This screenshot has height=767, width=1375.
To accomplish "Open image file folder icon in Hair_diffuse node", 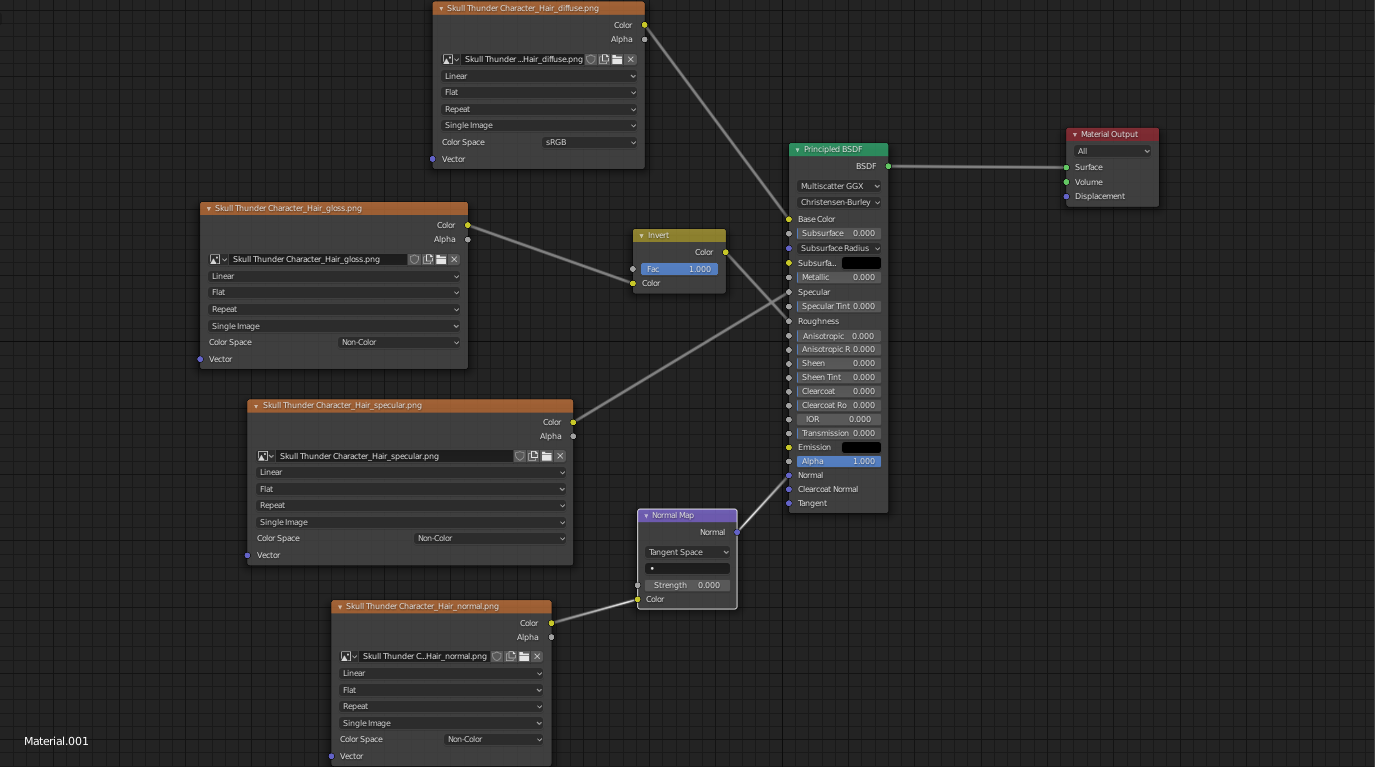I will click(x=617, y=59).
